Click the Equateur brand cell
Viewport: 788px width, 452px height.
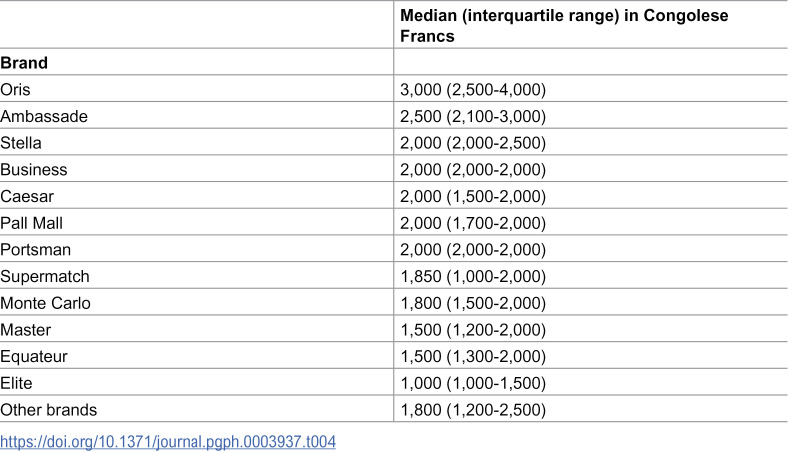click(34, 356)
